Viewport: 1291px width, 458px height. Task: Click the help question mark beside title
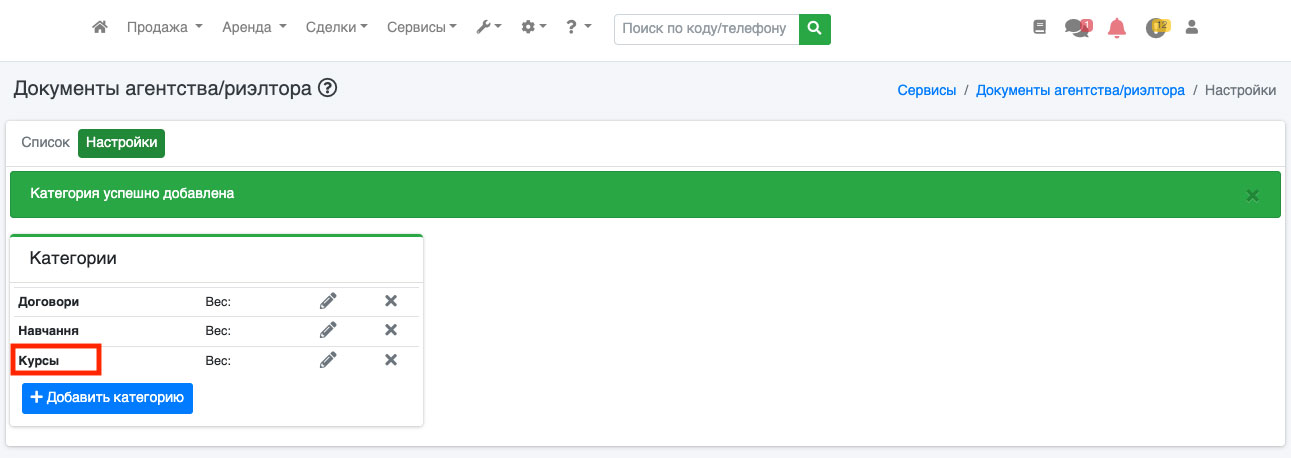click(x=327, y=89)
